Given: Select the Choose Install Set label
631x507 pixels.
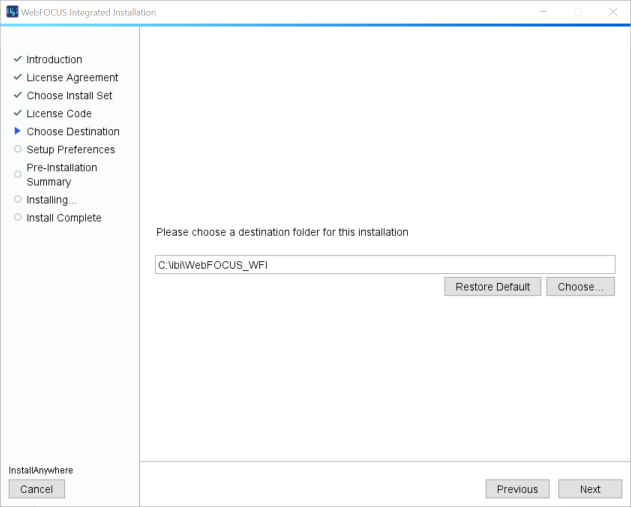Looking at the screenshot, I should pos(69,95).
